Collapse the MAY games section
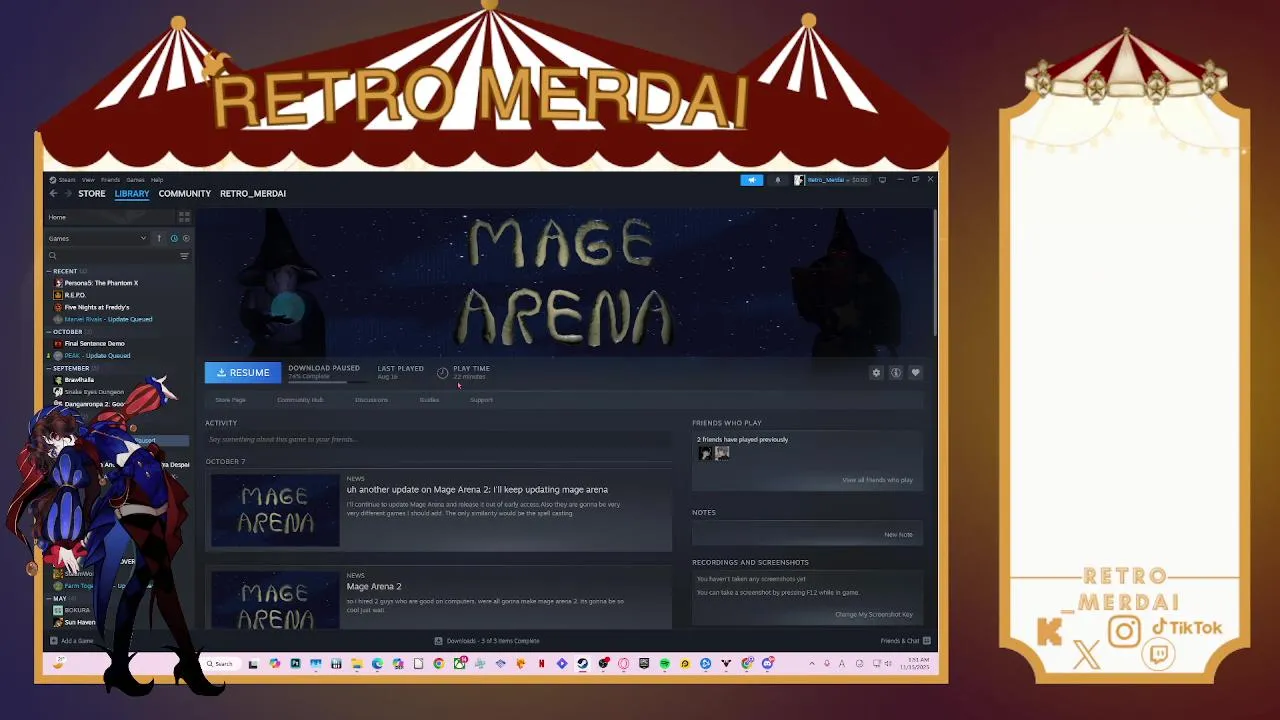1280x720 pixels. 48,598
